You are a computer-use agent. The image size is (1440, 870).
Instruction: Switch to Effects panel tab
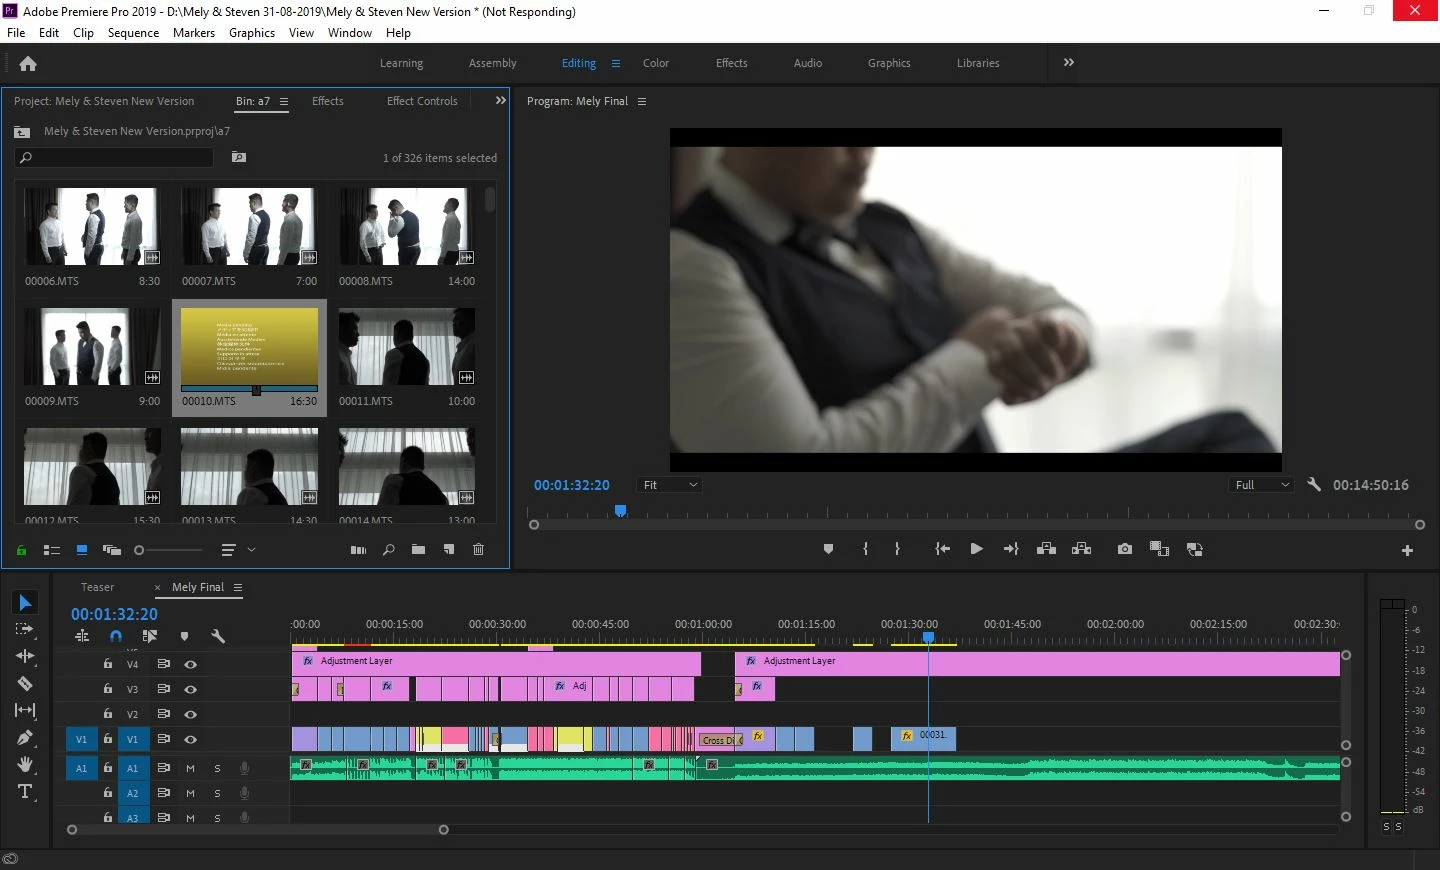point(328,101)
